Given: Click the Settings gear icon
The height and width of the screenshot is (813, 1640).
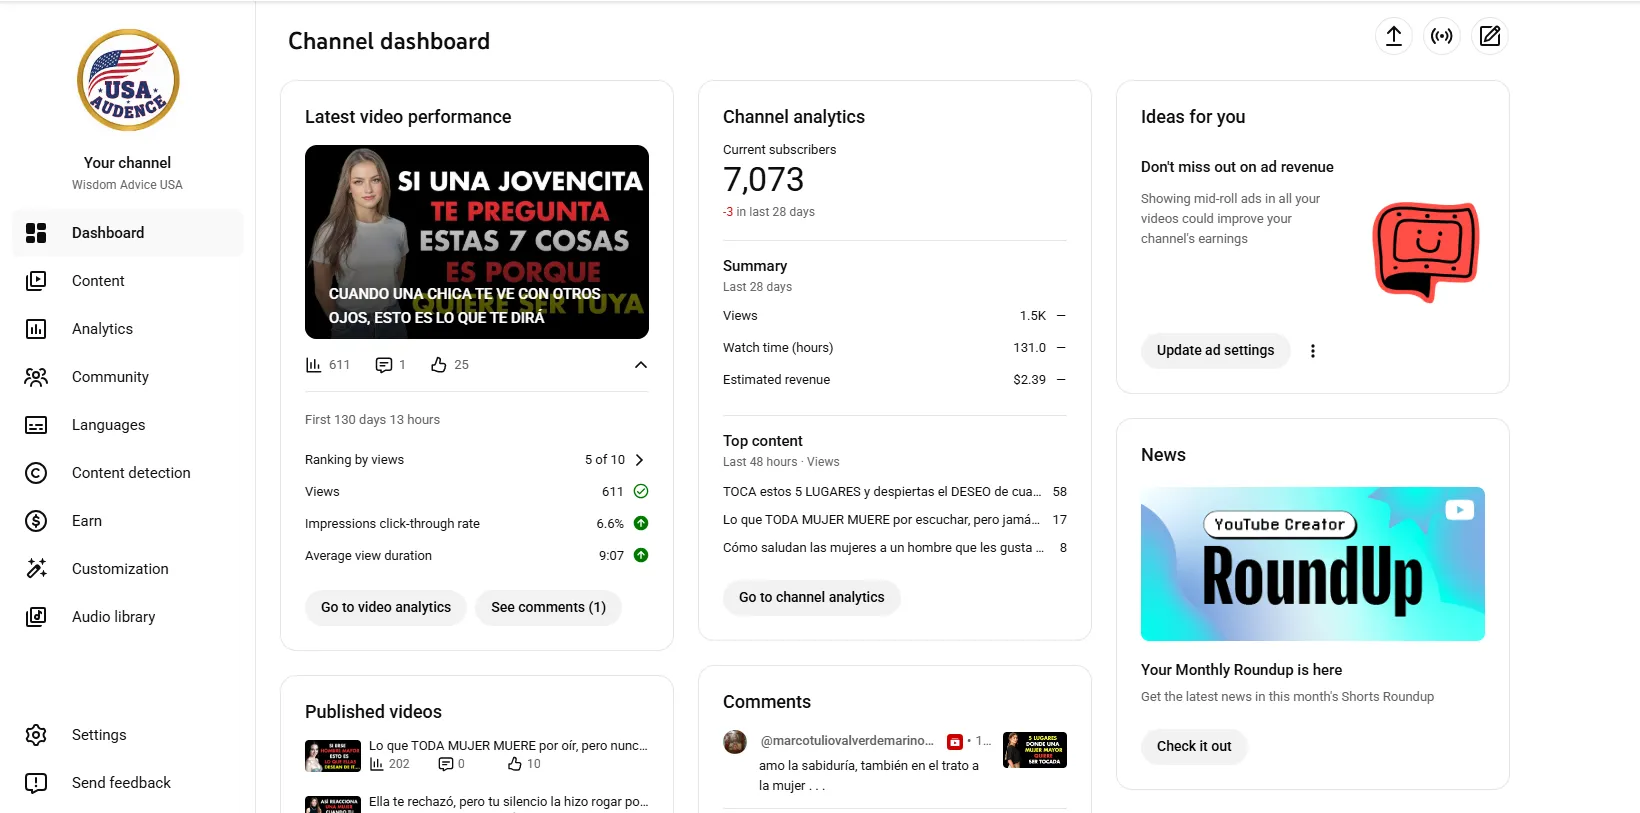Looking at the screenshot, I should (36, 735).
